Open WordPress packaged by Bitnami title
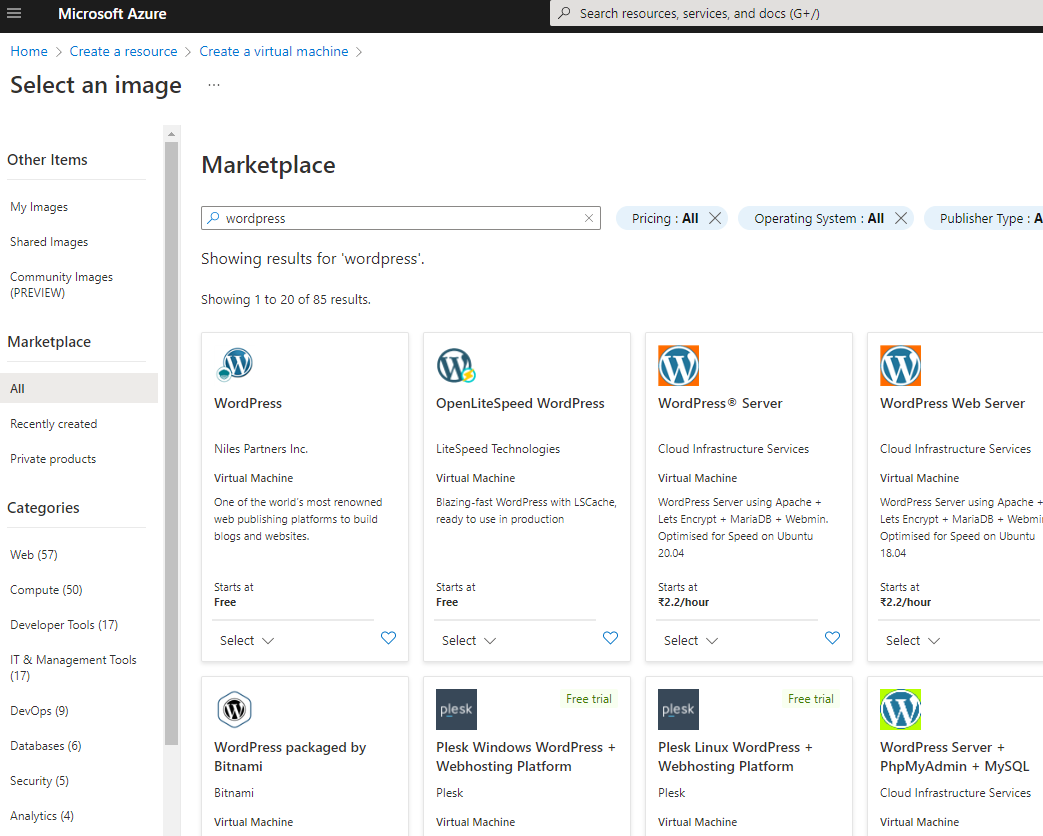Screen dimensions: 1043x836 pos(290,757)
